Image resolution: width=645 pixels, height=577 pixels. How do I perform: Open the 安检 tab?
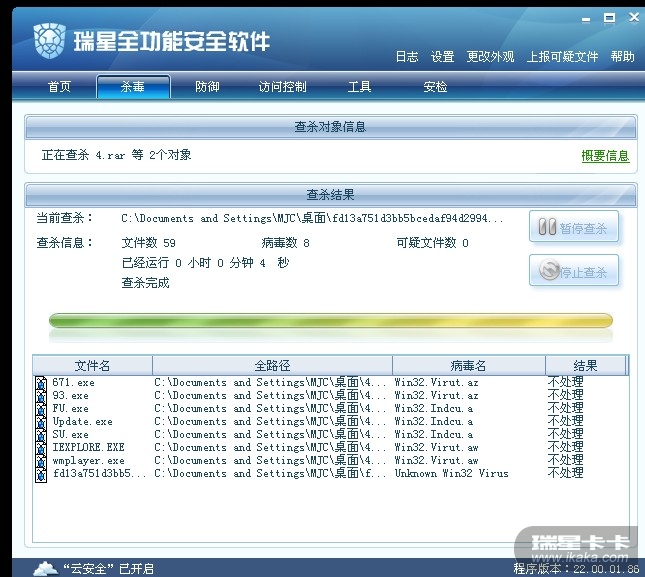pos(435,87)
